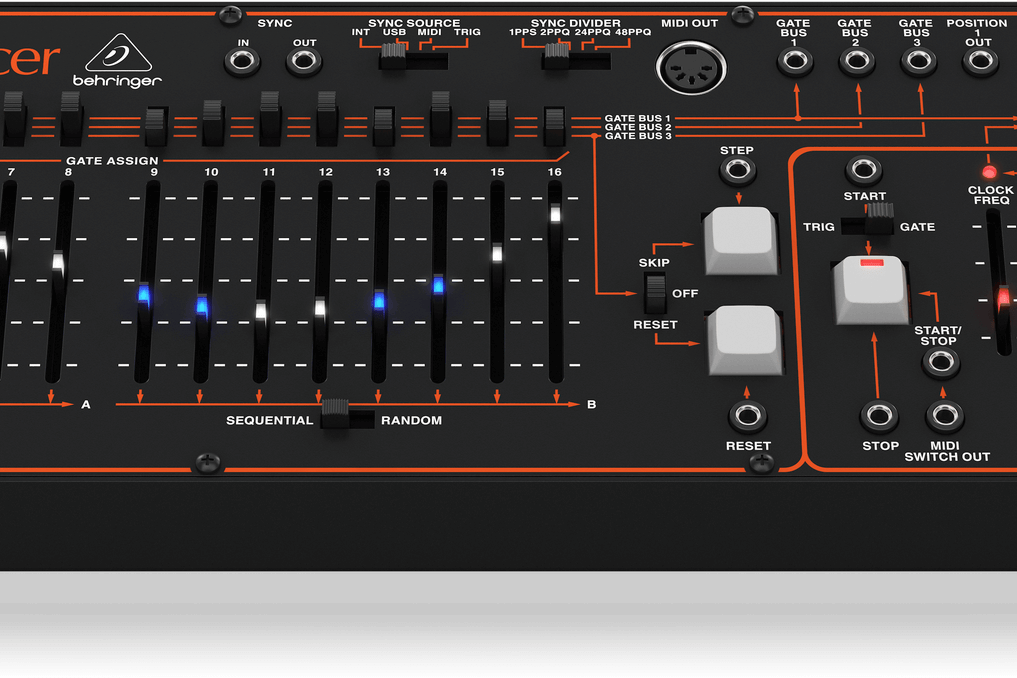Click step 10 slider cap
The image size is (1017, 678).
pyautogui.click(x=202, y=305)
